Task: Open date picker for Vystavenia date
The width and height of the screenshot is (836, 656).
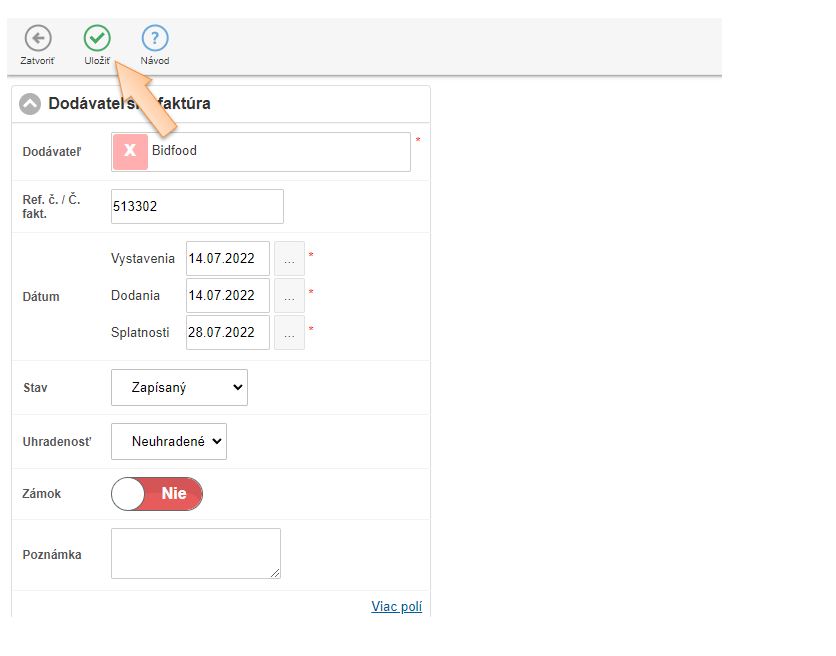Action: [x=289, y=258]
